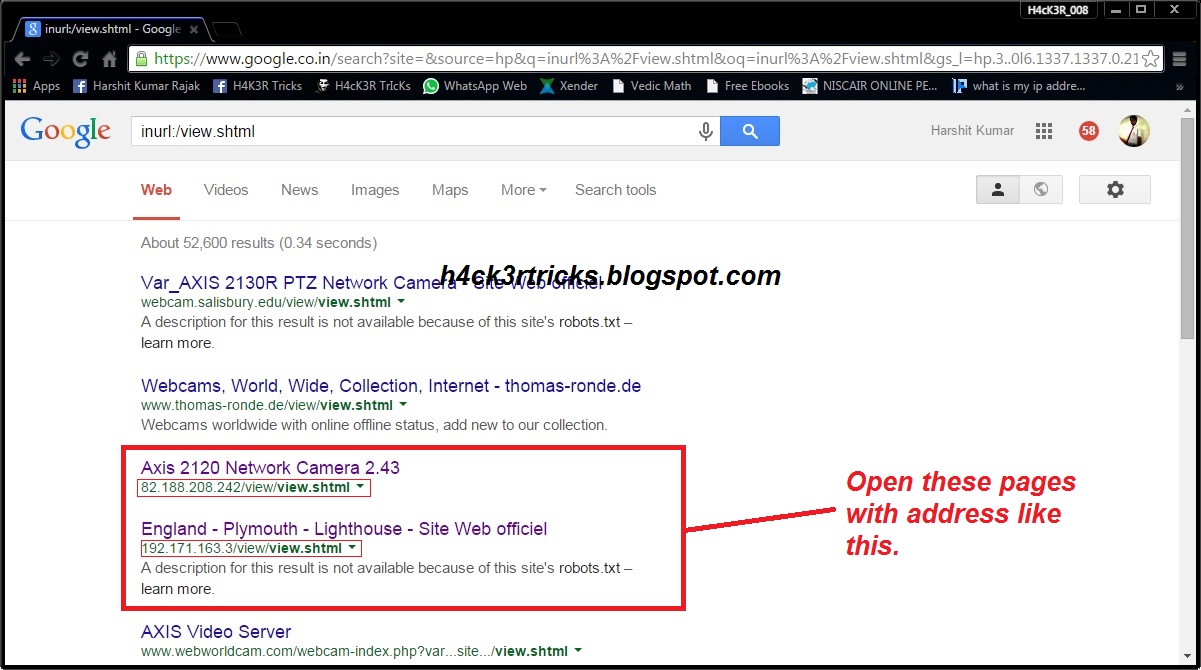The width and height of the screenshot is (1201, 670).
Task: Switch to the News tab
Action: (299, 190)
